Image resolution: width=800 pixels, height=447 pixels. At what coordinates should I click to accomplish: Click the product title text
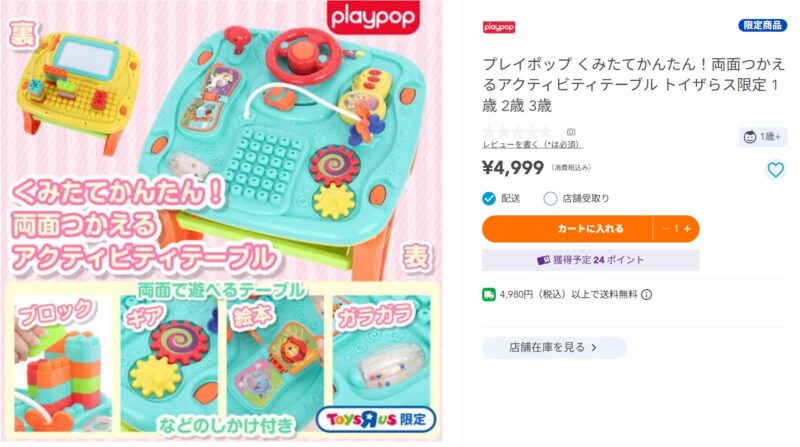click(633, 85)
